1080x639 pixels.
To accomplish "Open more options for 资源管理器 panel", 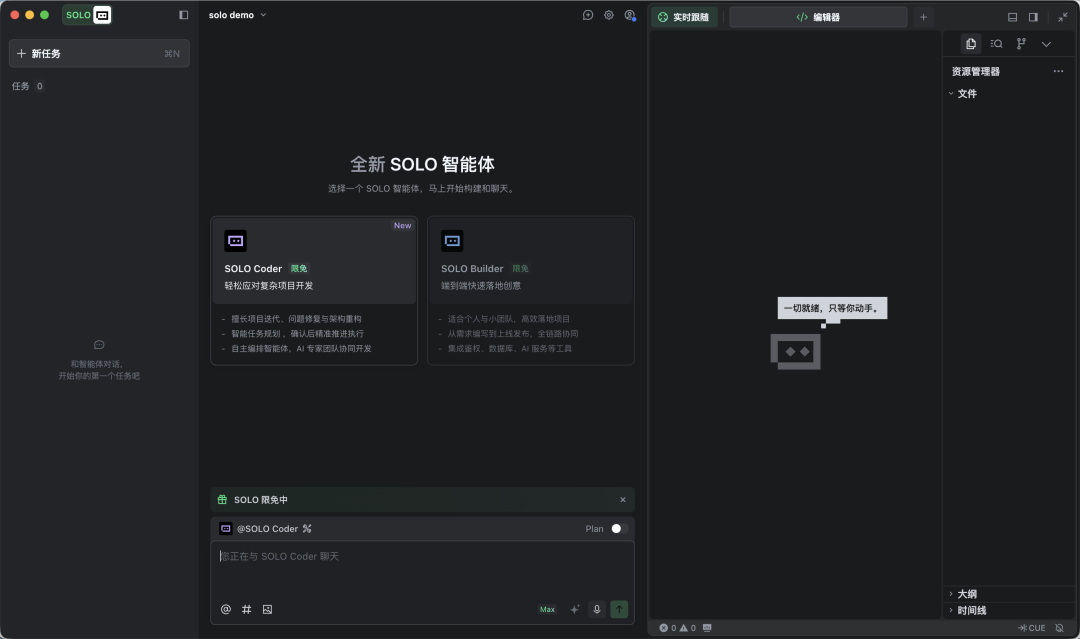I will coord(1058,71).
